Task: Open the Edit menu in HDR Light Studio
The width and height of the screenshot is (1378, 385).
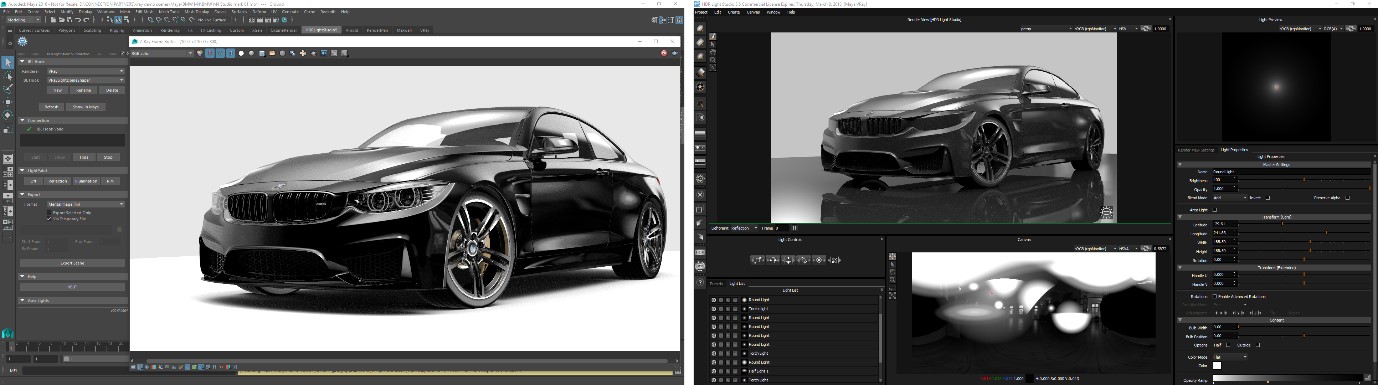Action: pos(718,12)
